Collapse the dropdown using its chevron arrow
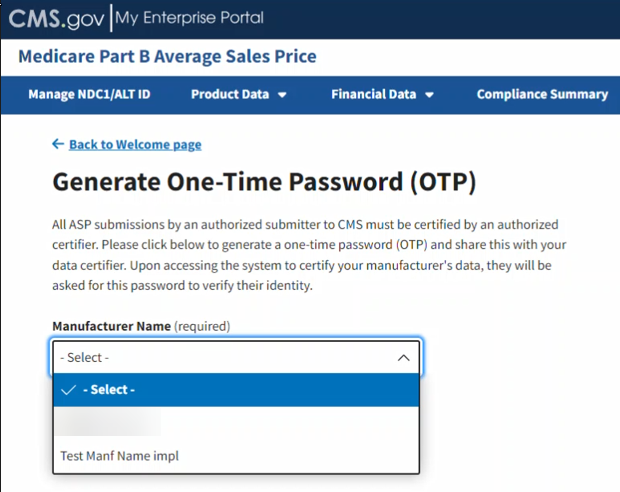 coord(404,357)
